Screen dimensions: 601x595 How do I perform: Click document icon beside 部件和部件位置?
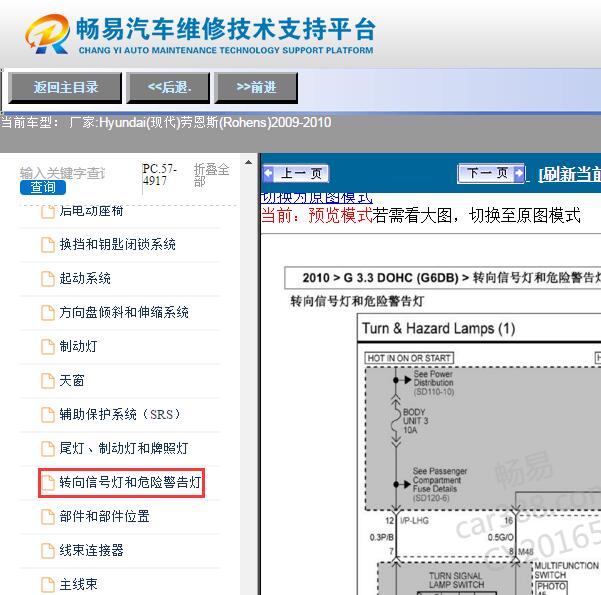(48, 516)
